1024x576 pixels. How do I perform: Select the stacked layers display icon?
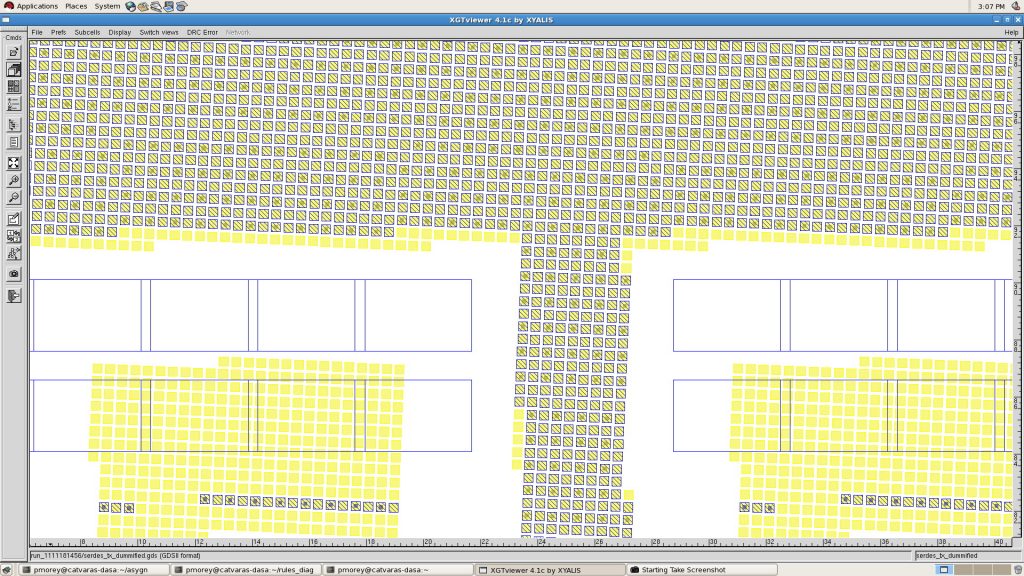[13, 70]
